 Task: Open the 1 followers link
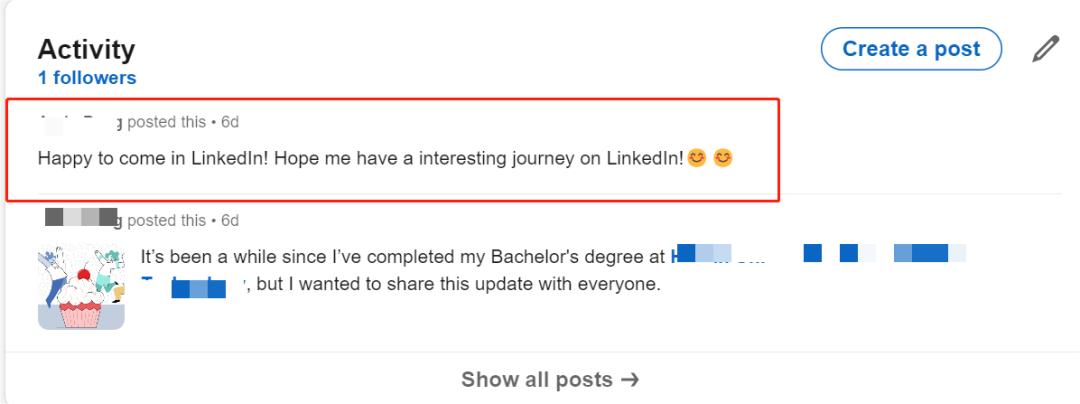point(86,78)
